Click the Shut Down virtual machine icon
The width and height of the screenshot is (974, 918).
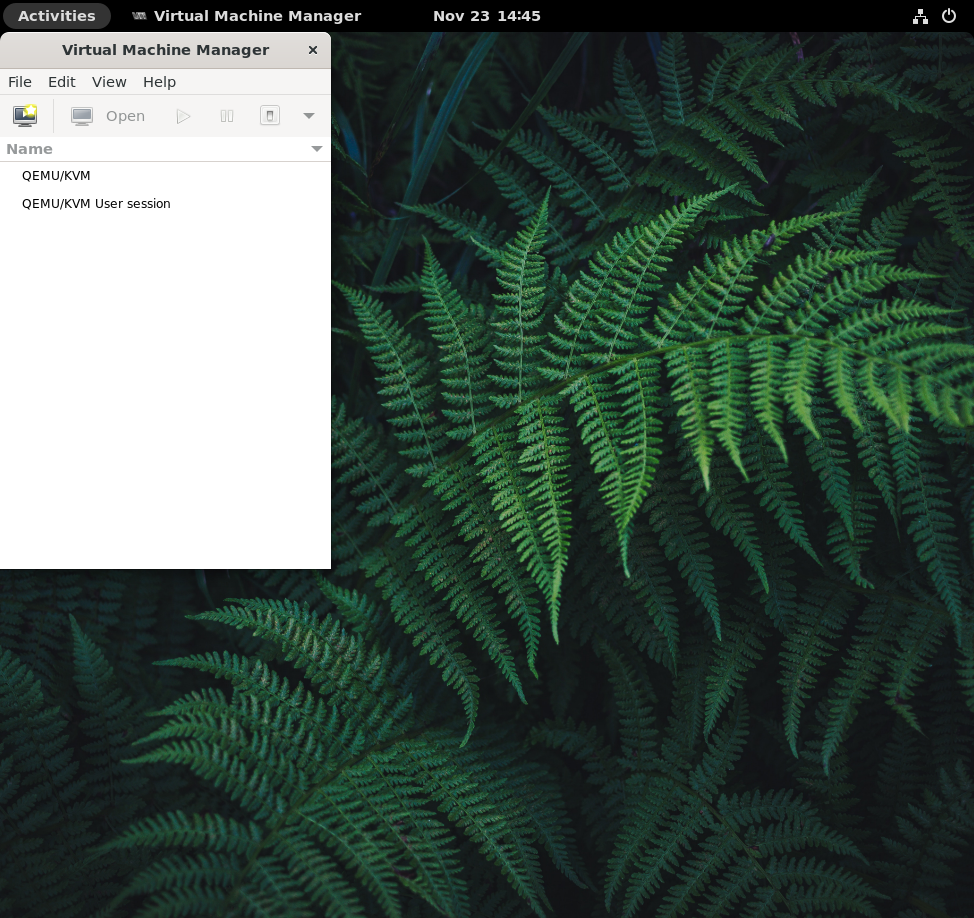(269, 115)
